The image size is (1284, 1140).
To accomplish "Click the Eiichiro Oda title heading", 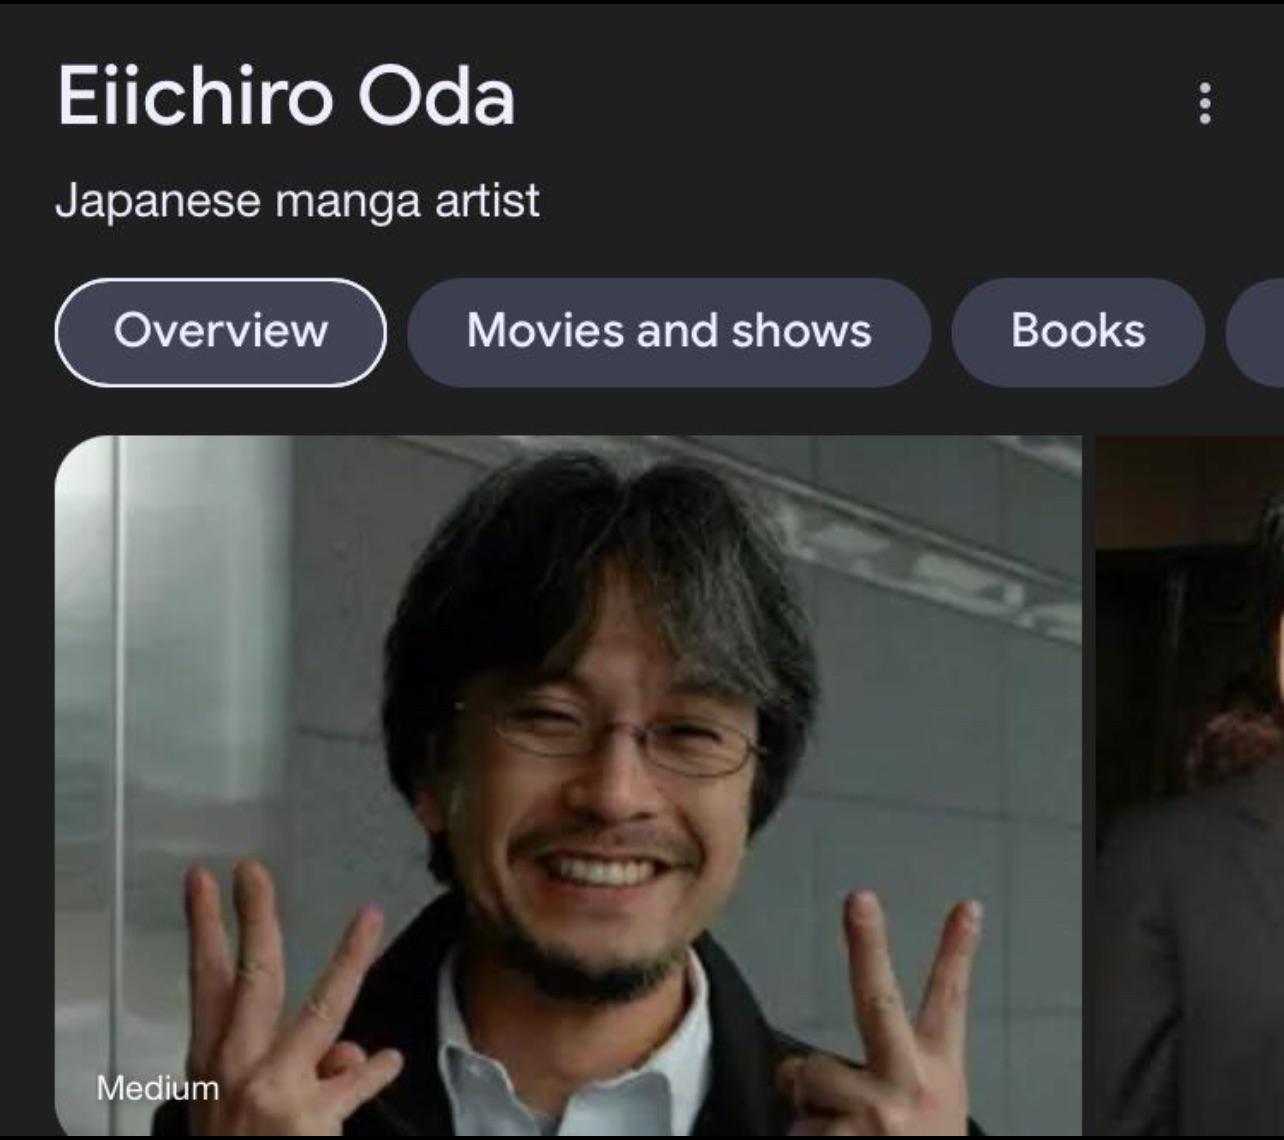I will [286, 97].
